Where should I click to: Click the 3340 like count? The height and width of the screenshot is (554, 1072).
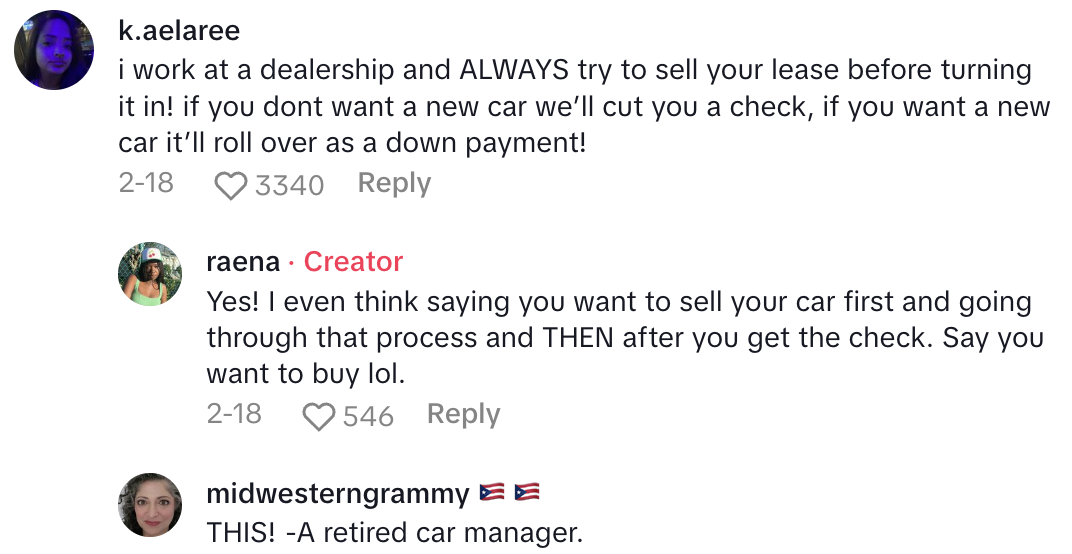coord(289,185)
